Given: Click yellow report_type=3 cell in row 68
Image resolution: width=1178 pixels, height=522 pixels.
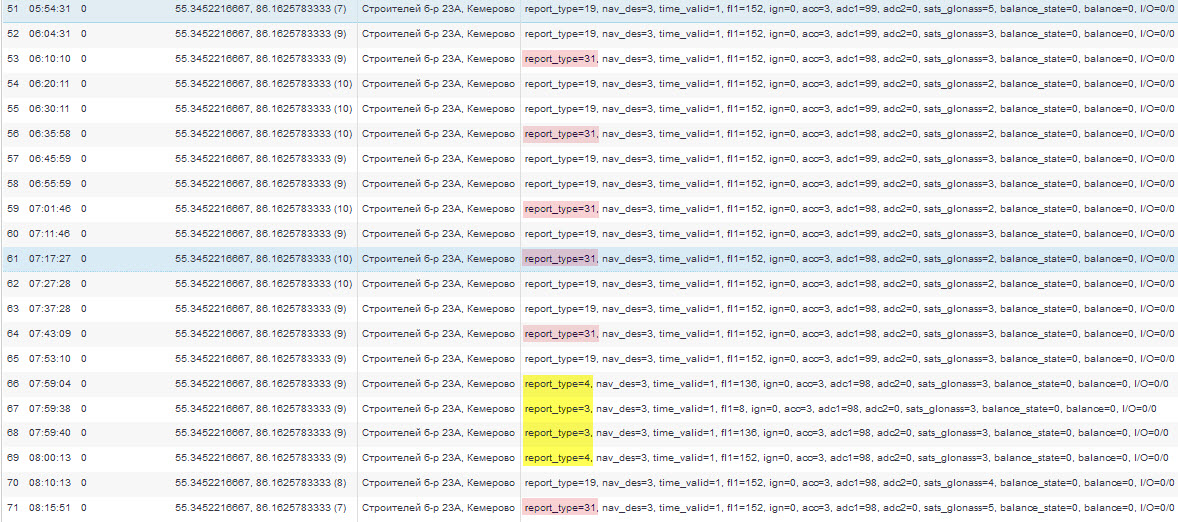Looking at the screenshot, I should (558, 433).
